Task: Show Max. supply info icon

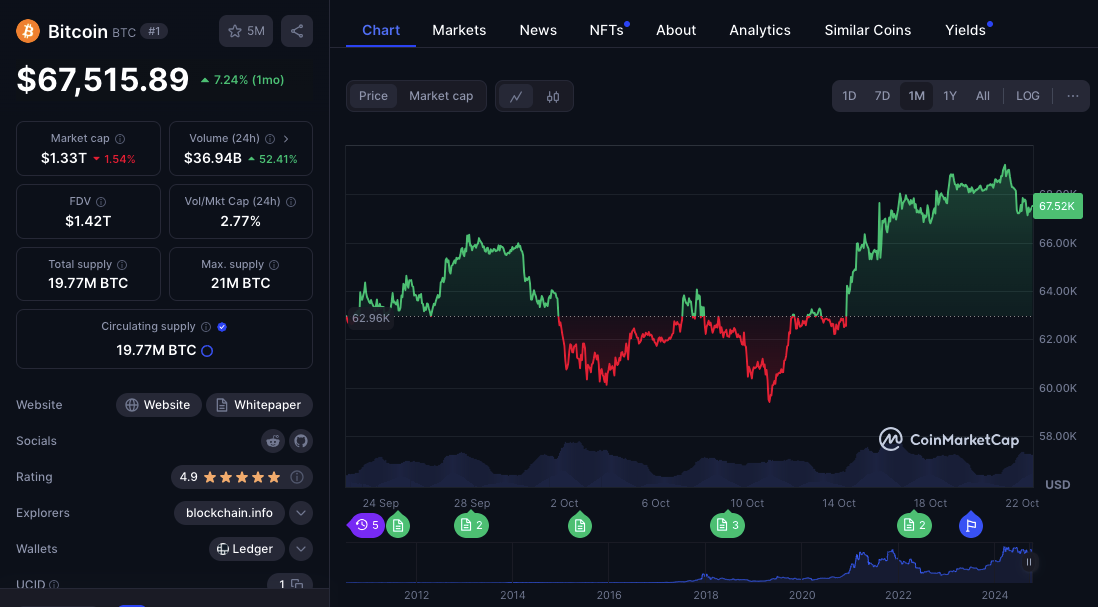Action: [x=274, y=265]
